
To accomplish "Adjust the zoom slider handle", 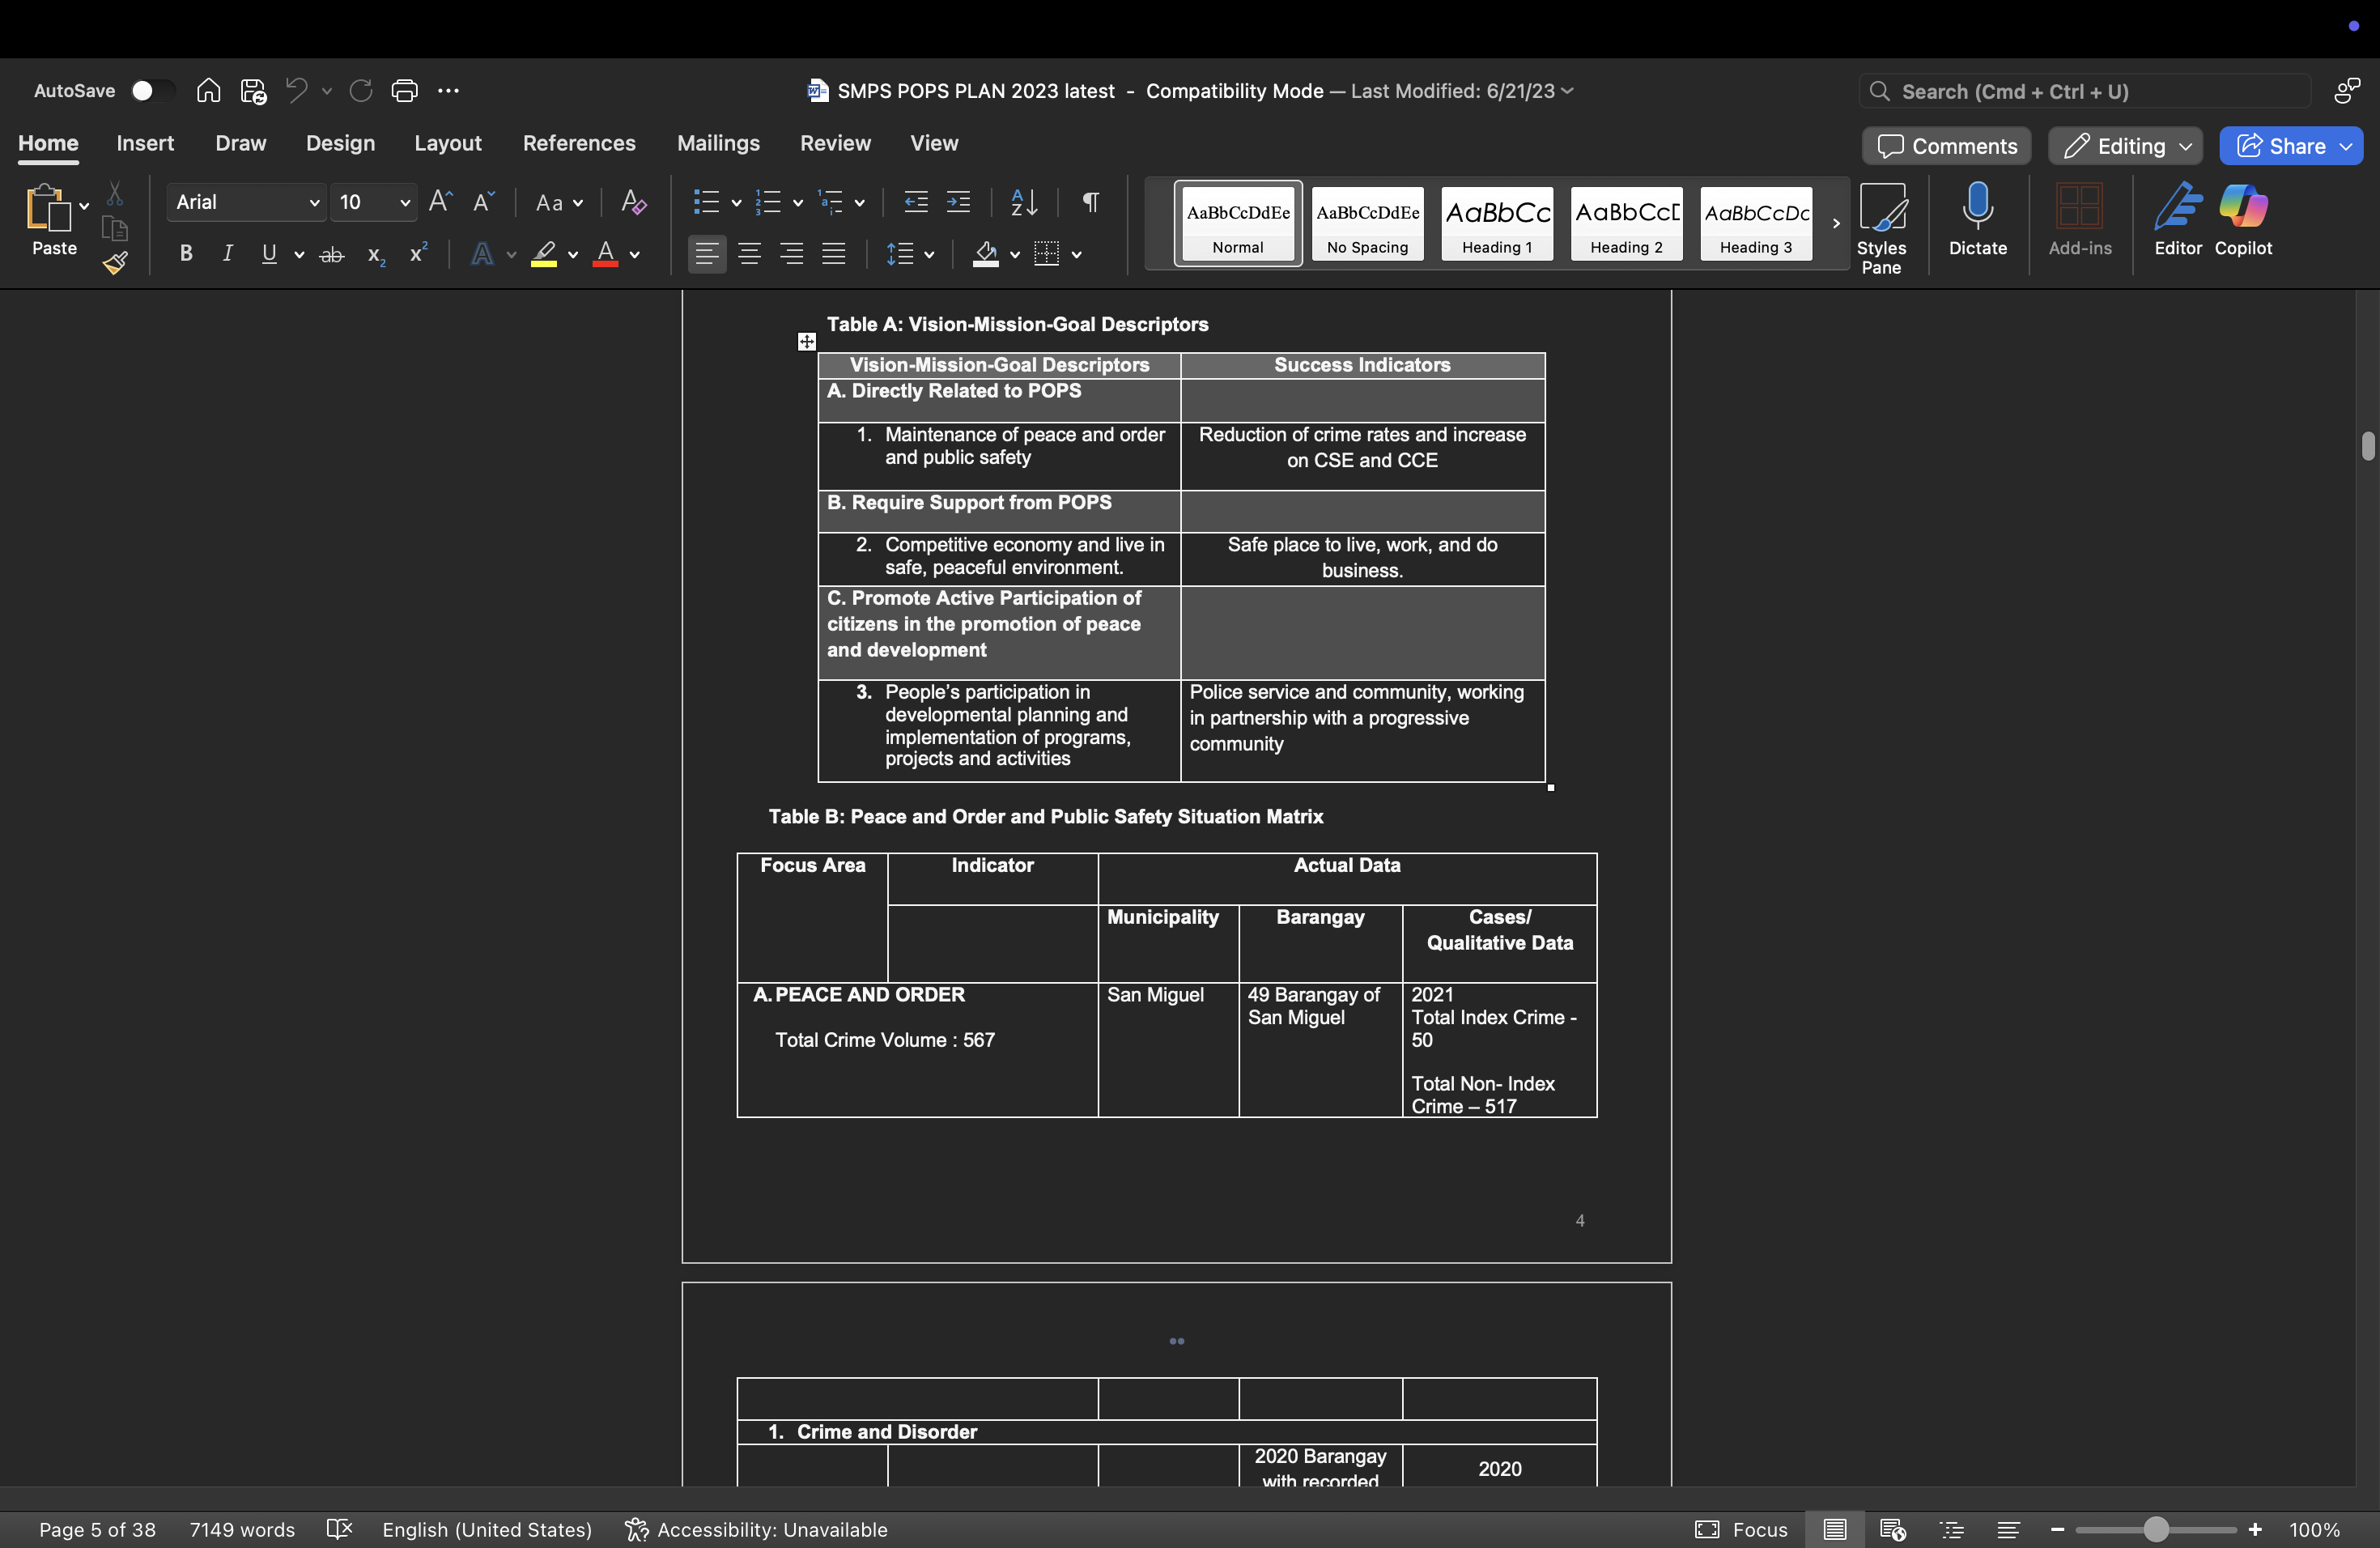I will coord(2156,1529).
